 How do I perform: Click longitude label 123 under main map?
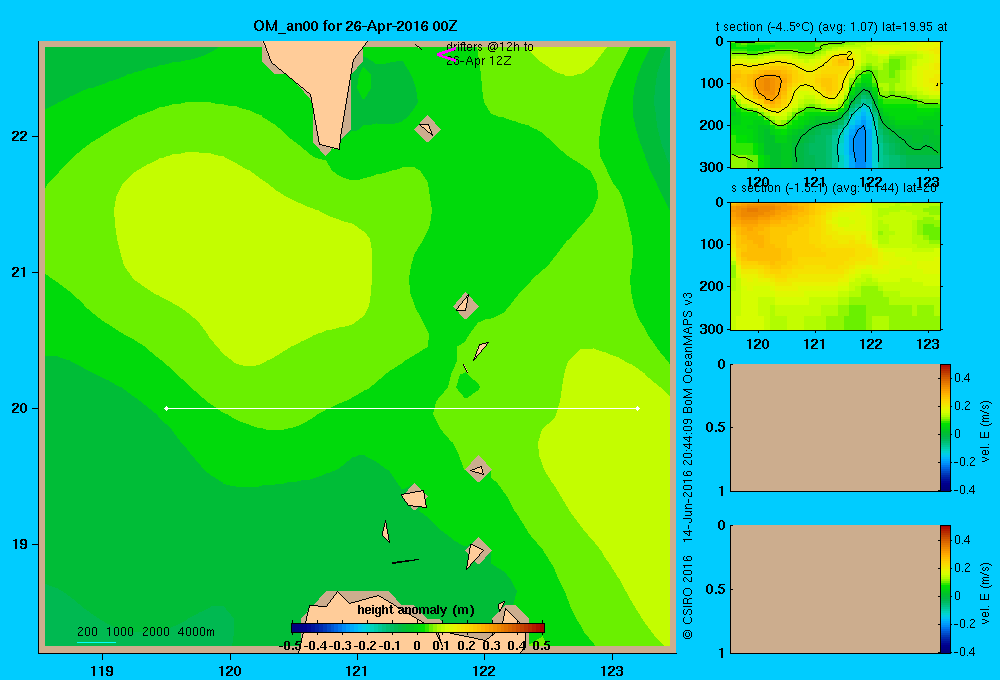point(612,671)
